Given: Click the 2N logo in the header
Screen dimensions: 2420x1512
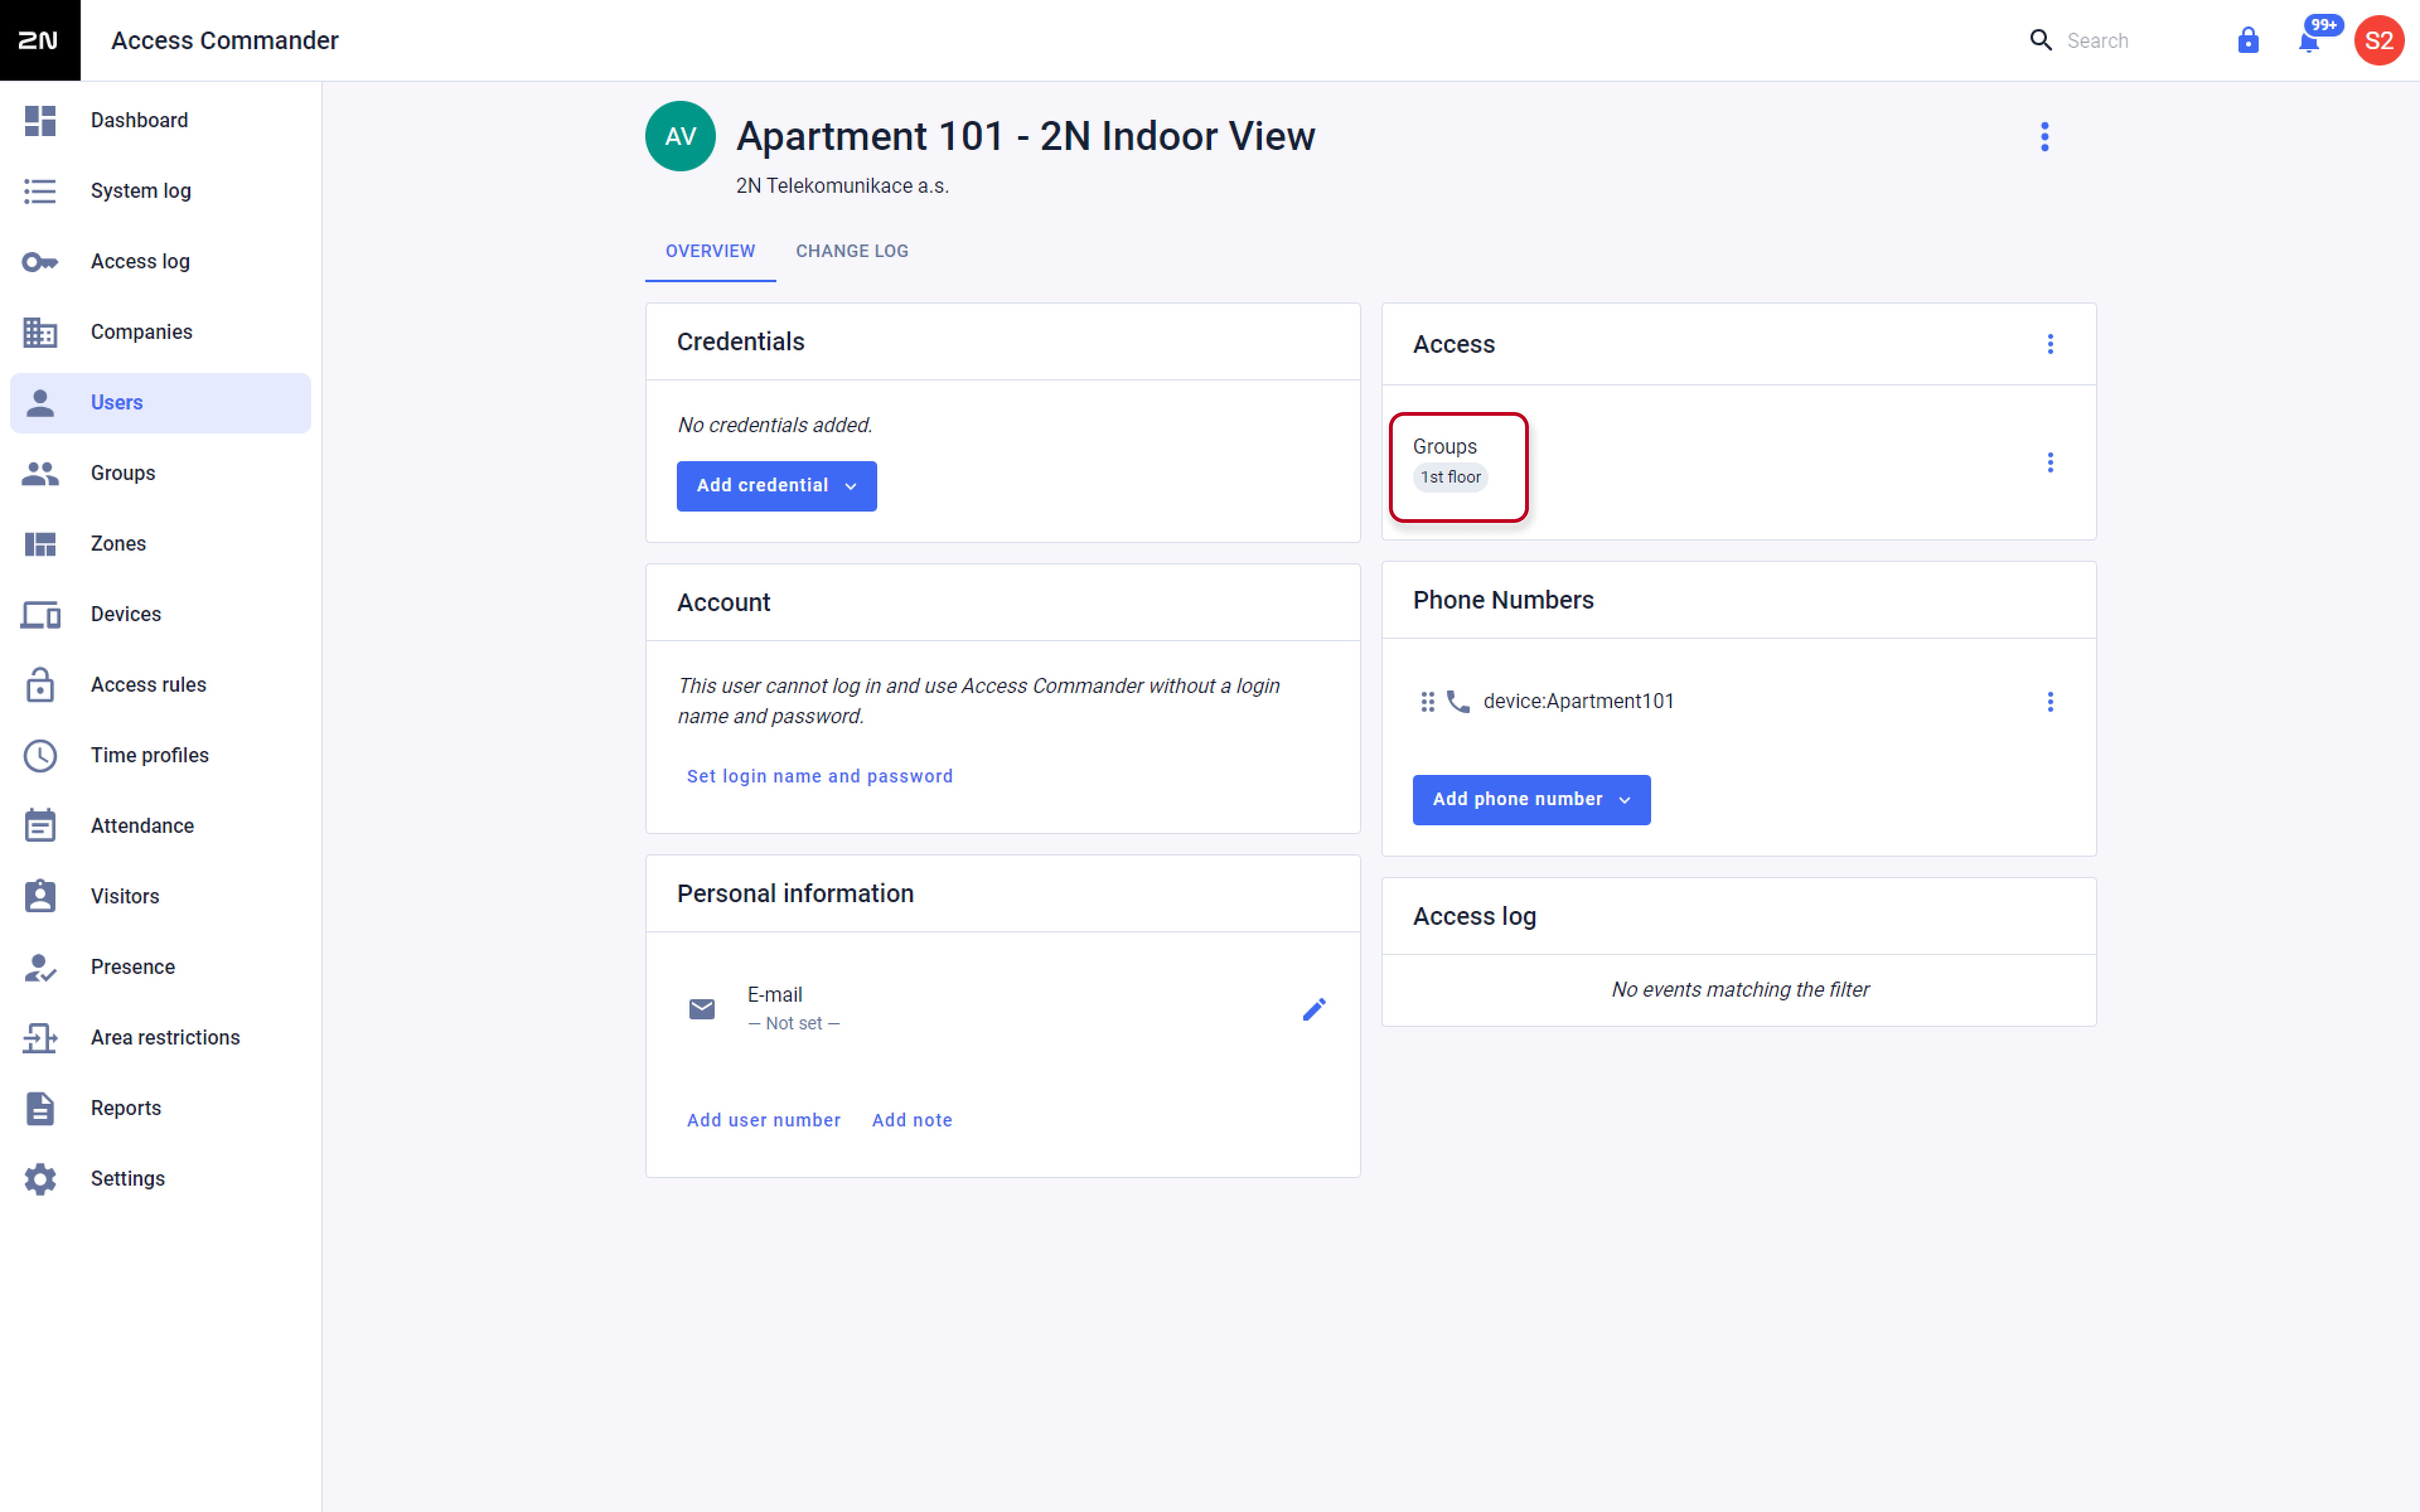Looking at the screenshot, I should point(40,40).
